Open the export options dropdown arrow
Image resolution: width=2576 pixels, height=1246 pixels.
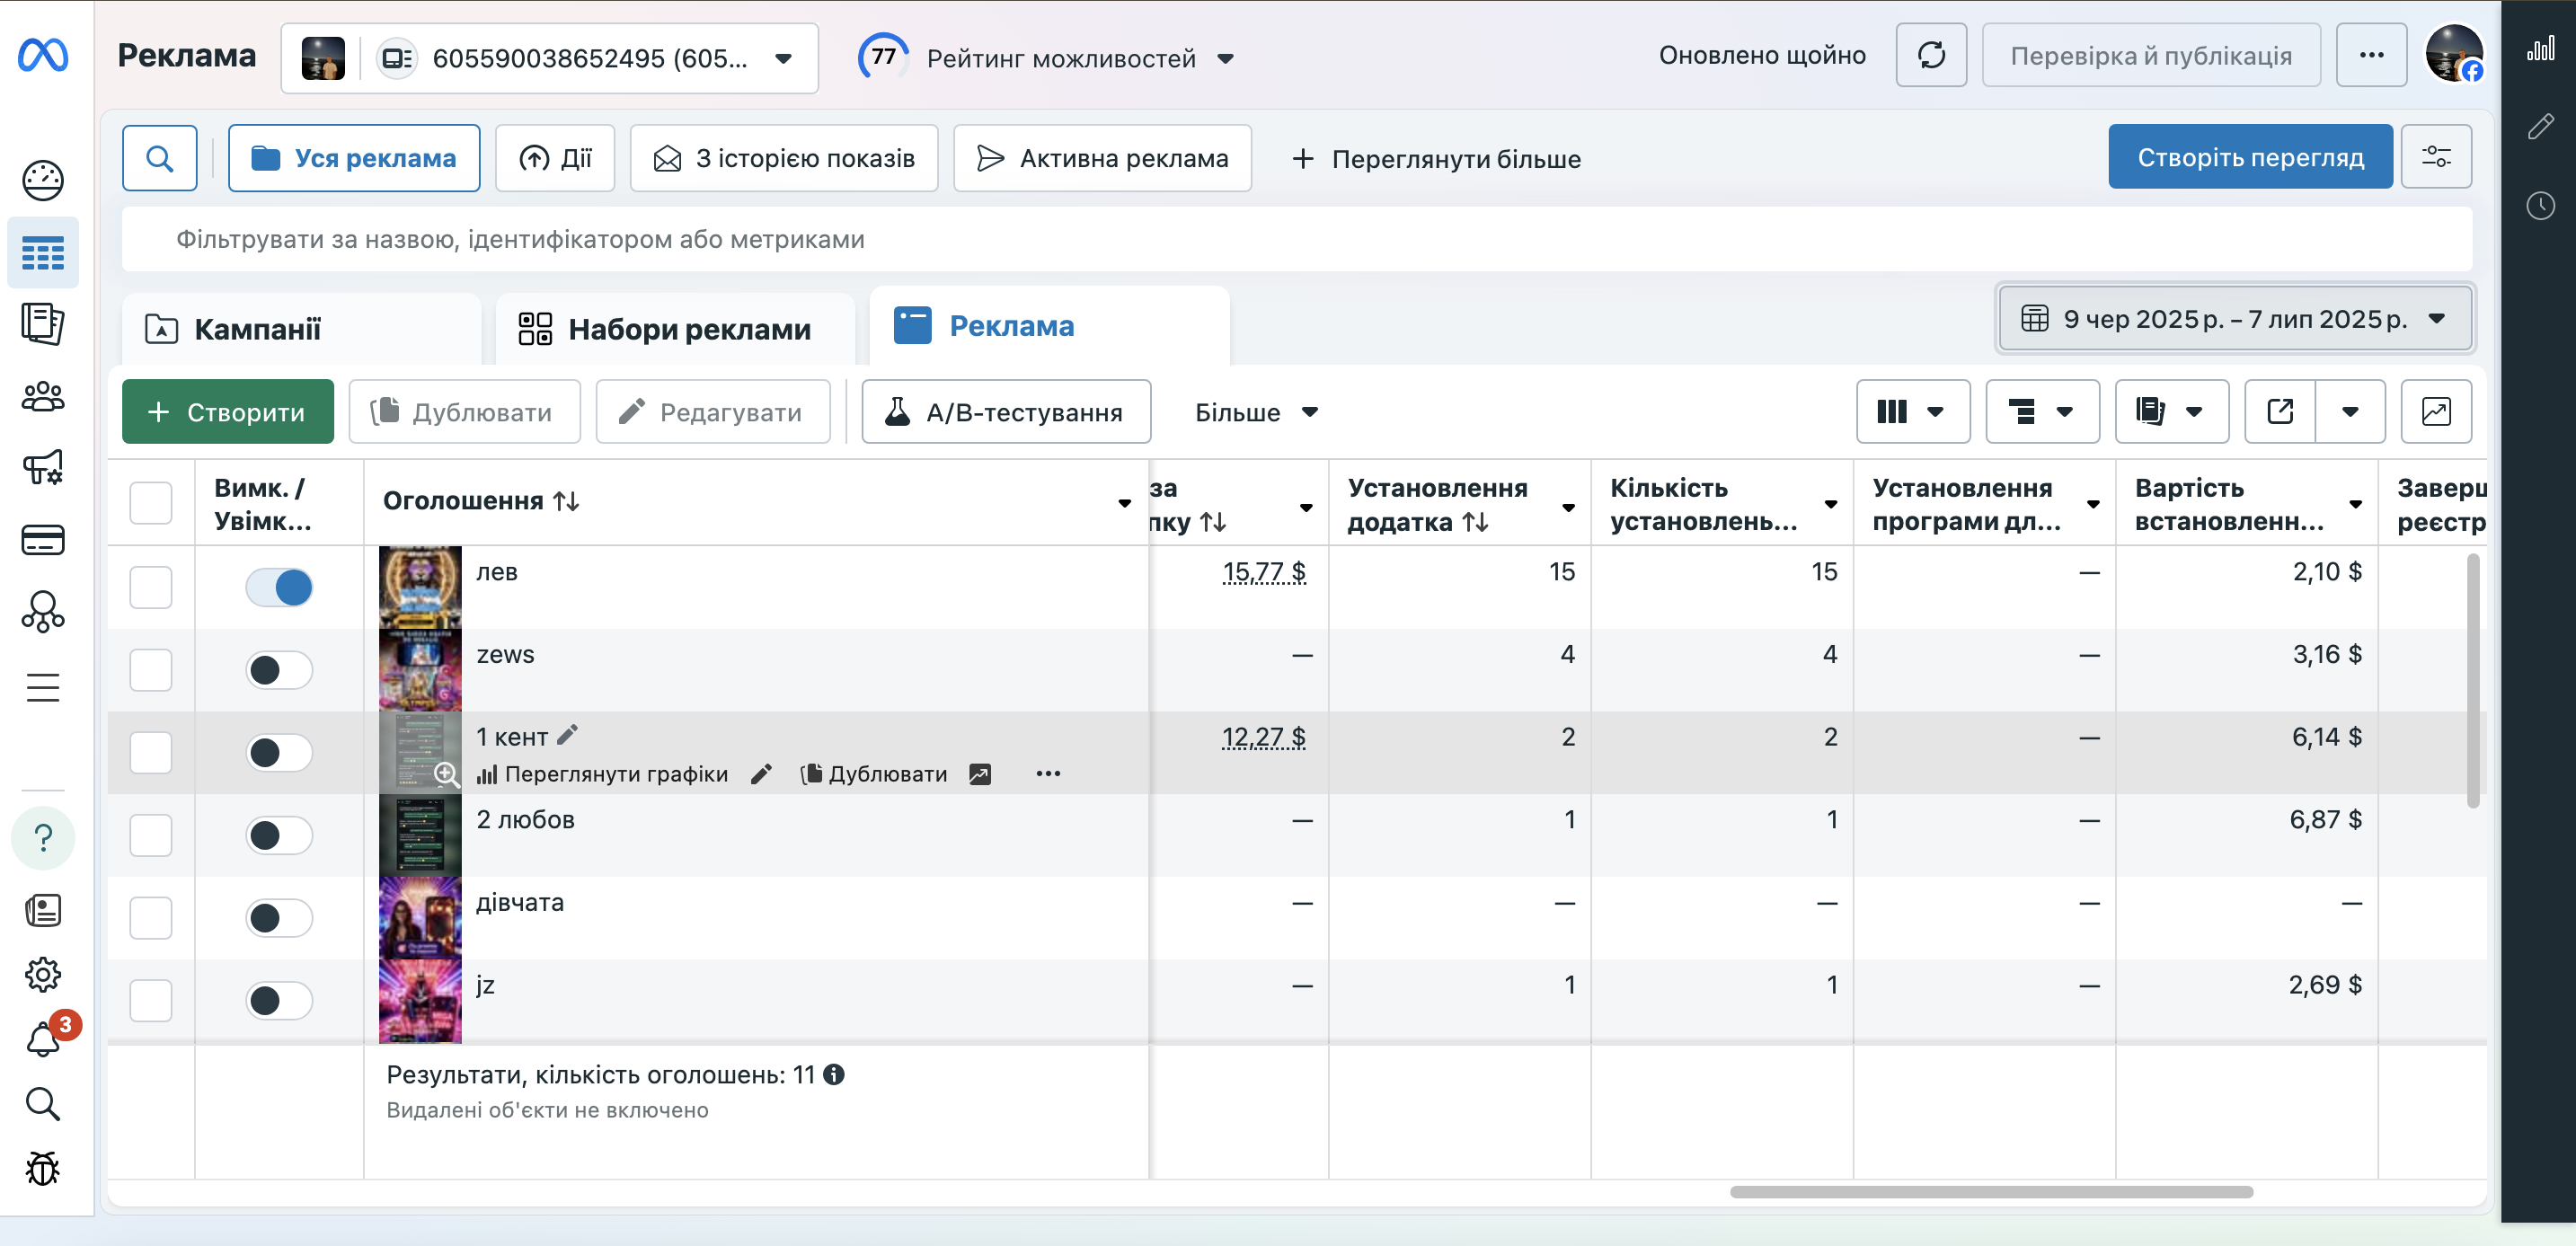[x=2351, y=412]
